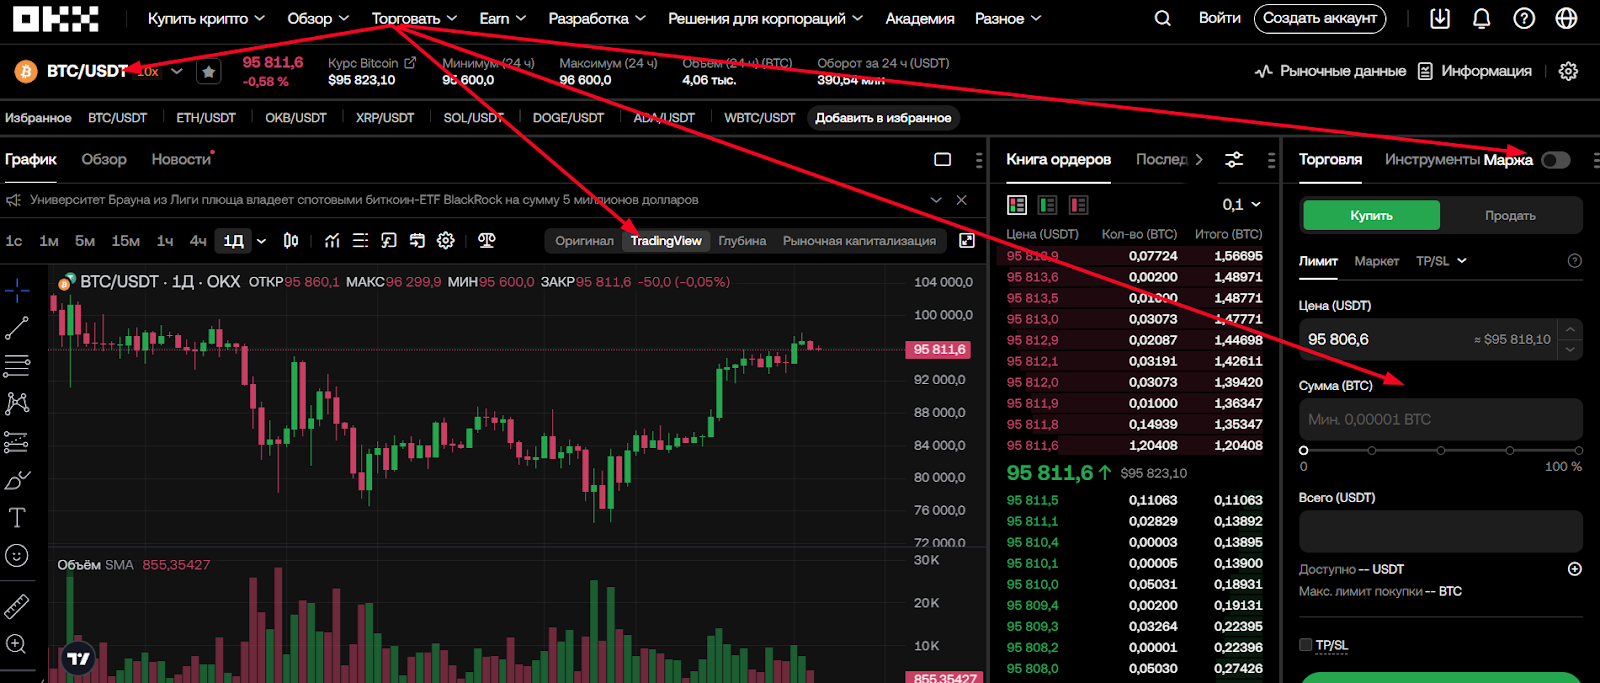Expand the Купить крипто menu
Viewport: 1600px width, 683px height.
click(x=206, y=18)
